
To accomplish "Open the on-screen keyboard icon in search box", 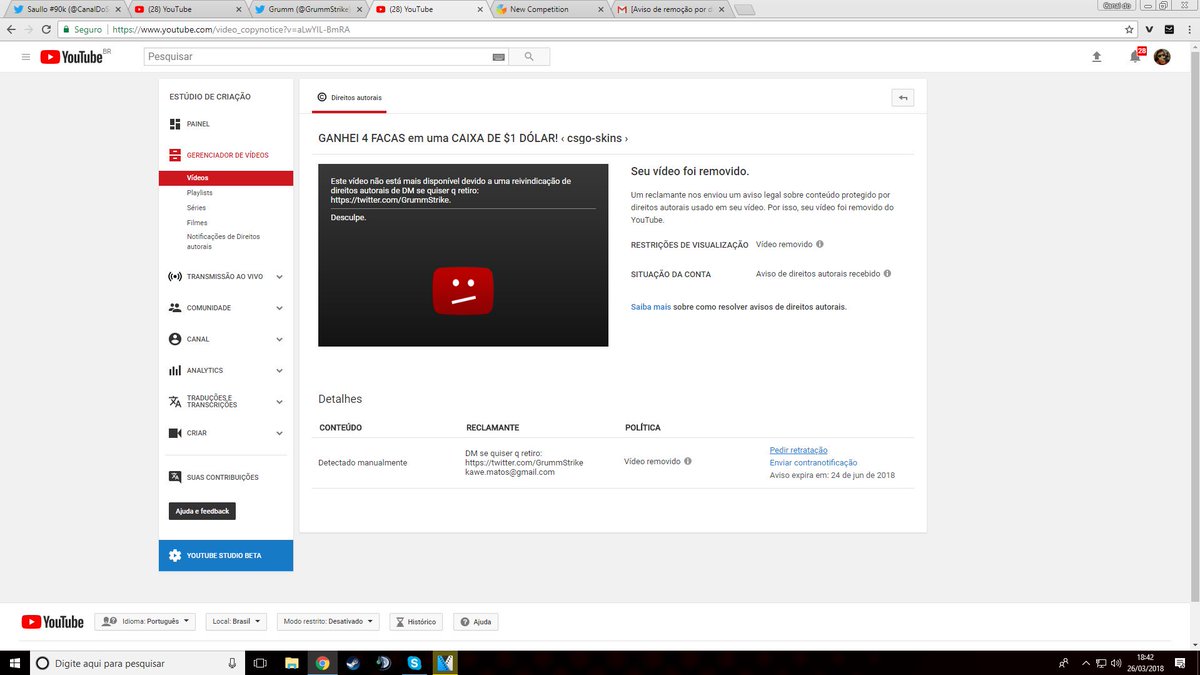I will tap(498, 57).
